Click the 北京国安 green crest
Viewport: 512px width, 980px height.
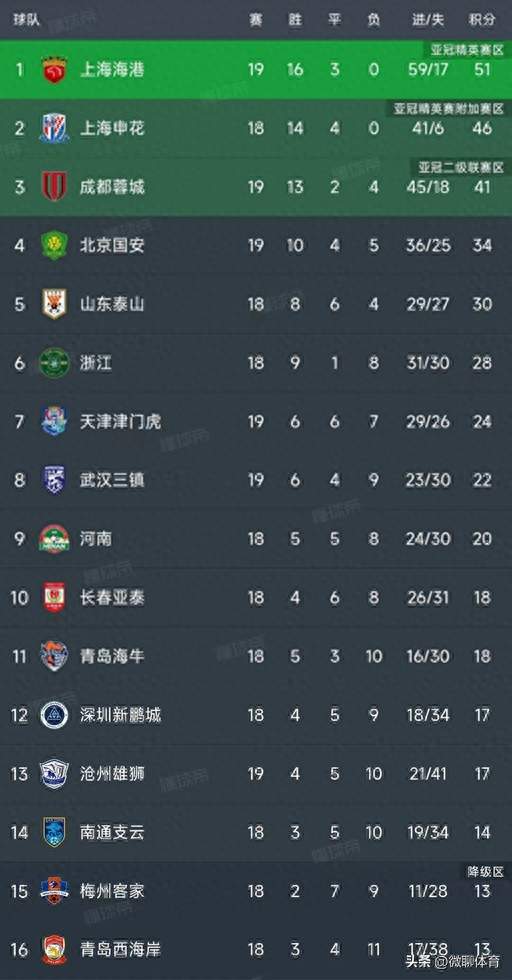pyautogui.click(x=54, y=245)
